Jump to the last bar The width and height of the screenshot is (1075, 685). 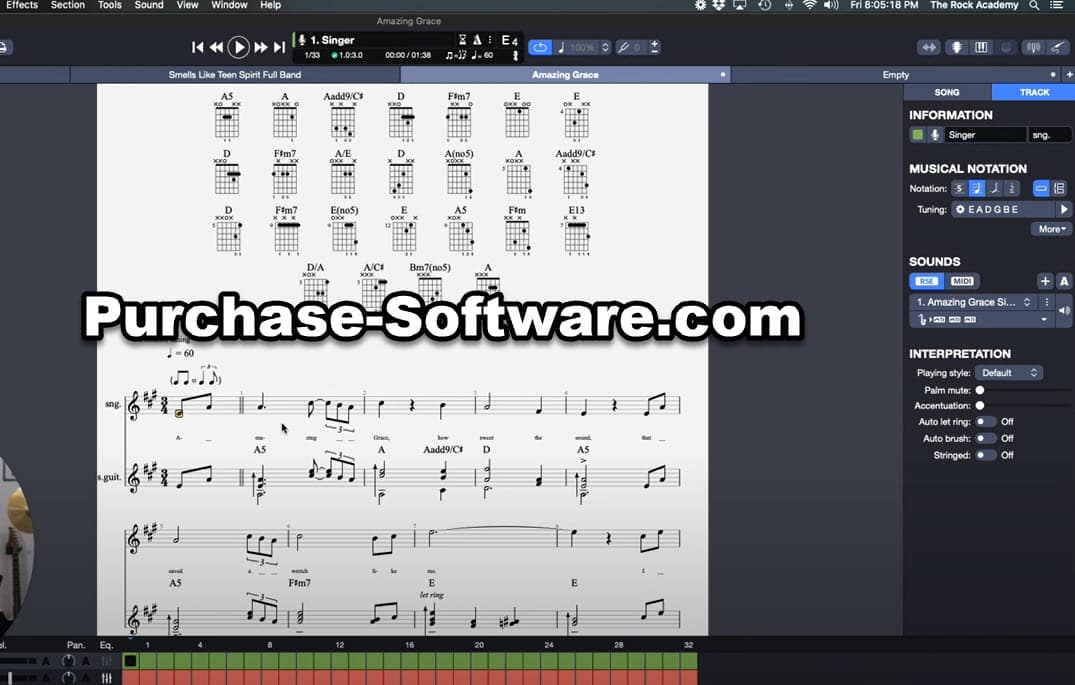tap(279, 47)
